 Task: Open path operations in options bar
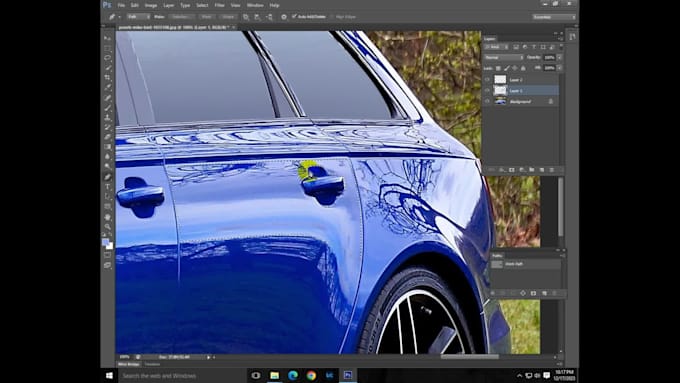pyautogui.click(x=246, y=17)
